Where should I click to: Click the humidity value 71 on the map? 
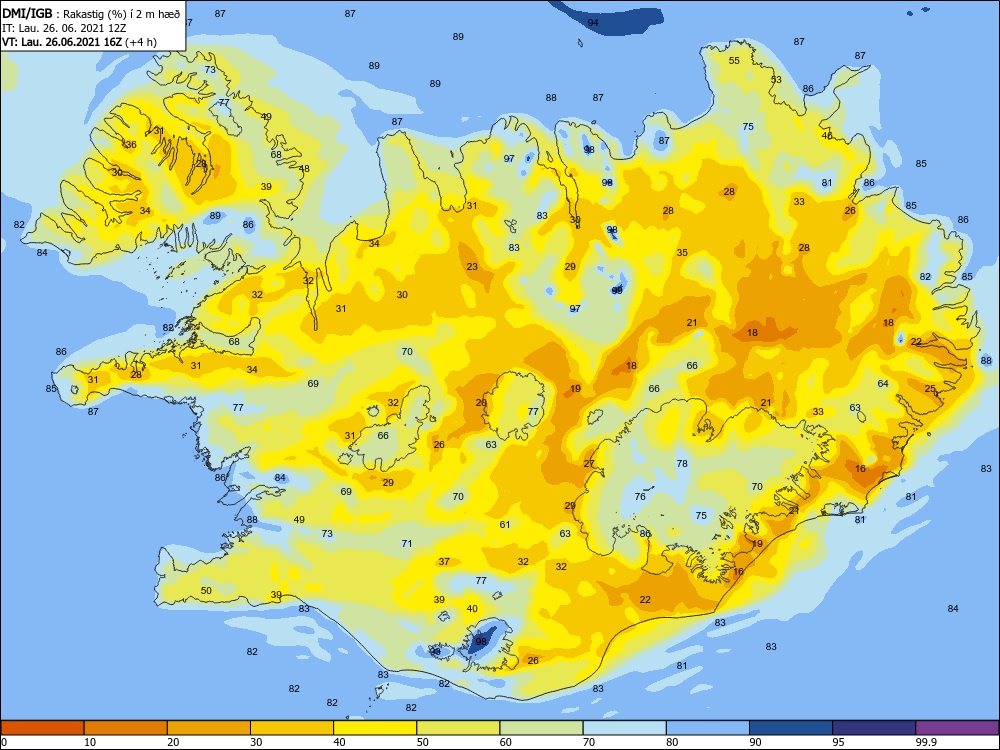[407, 544]
